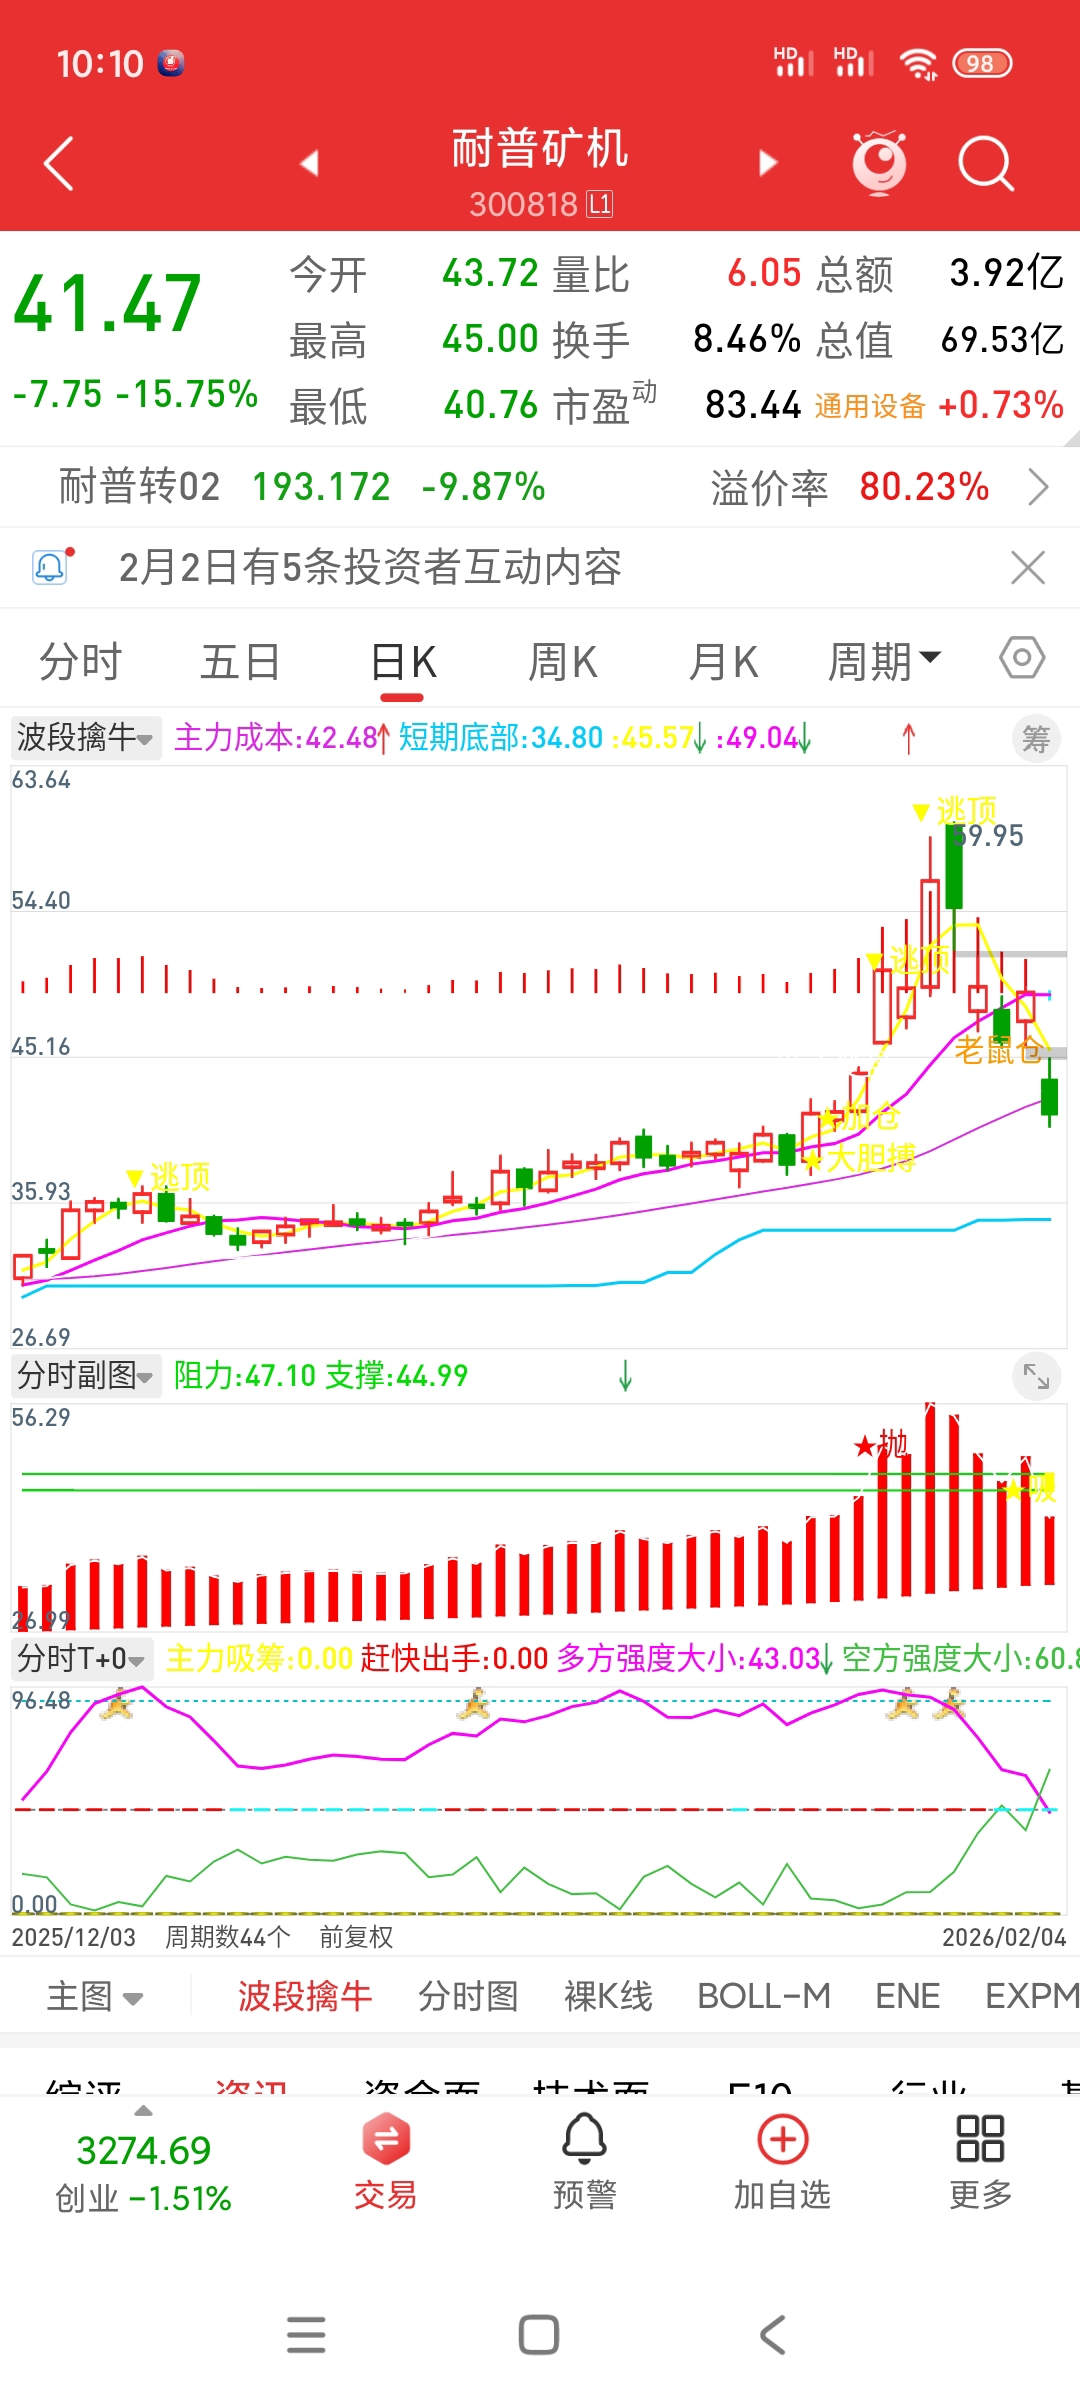The height and width of the screenshot is (2400, 1080).
Task: Tap the 大胆搏 marker on chart
Action: [x=871, y=1158]
